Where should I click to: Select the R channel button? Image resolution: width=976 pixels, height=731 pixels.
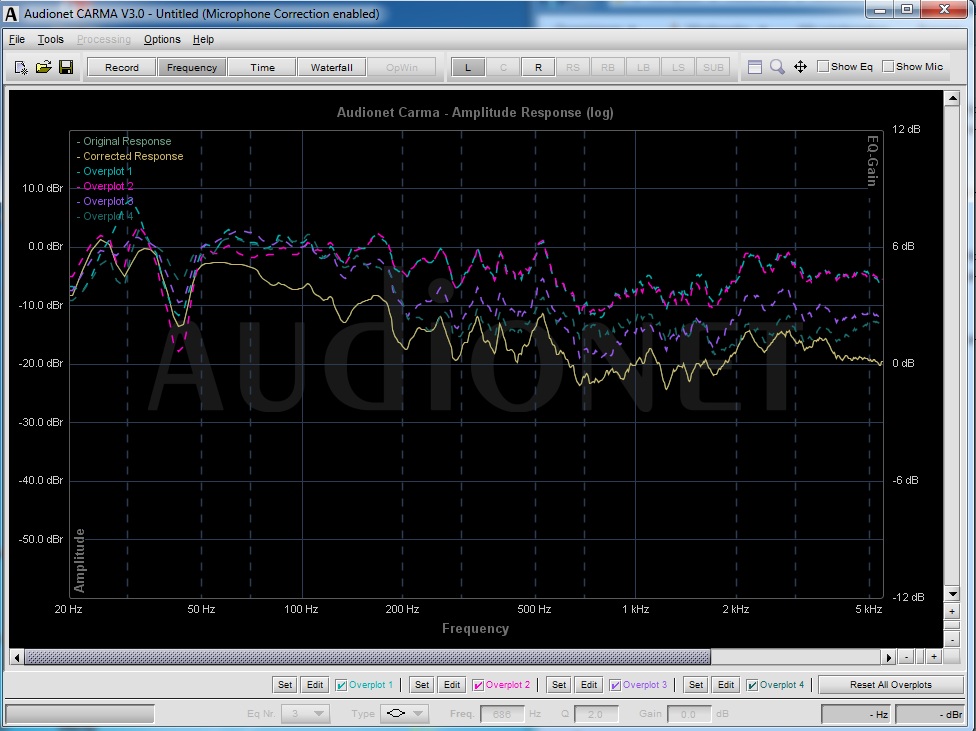pos(538,68)
